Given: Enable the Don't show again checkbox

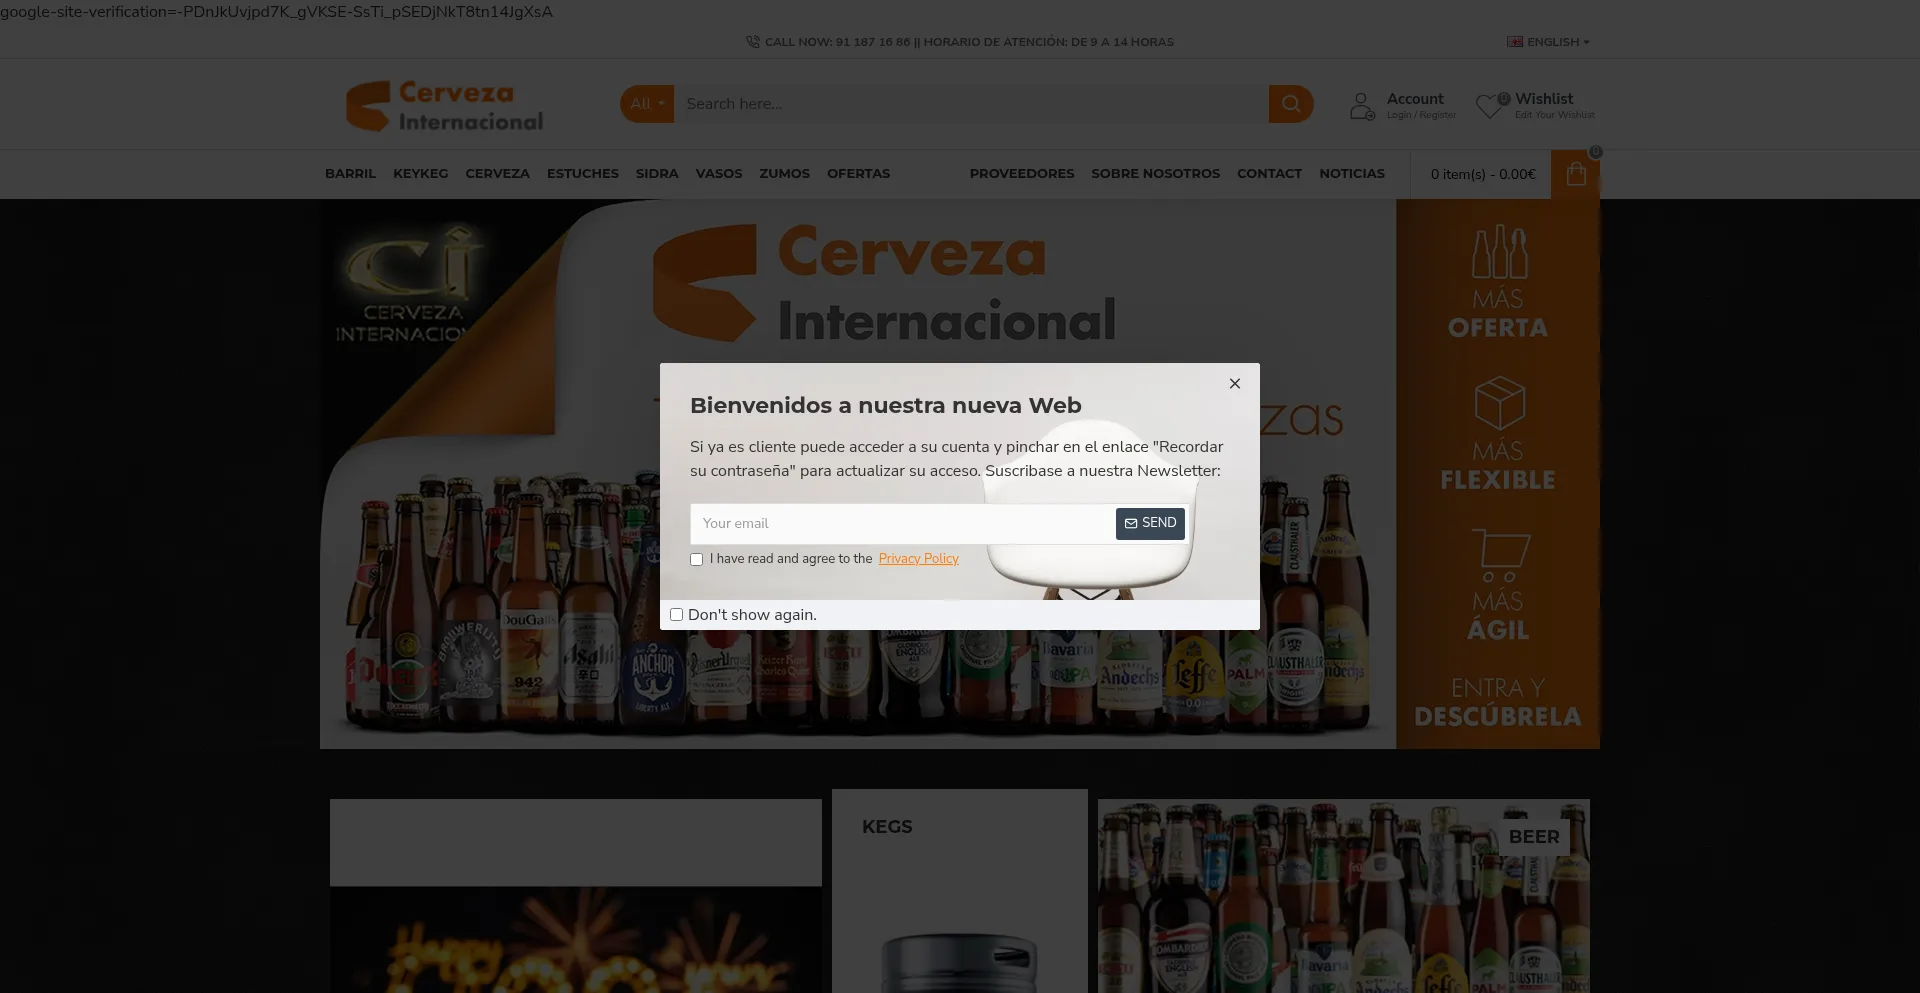Looking at the screenshot, I should pos(677,615).
